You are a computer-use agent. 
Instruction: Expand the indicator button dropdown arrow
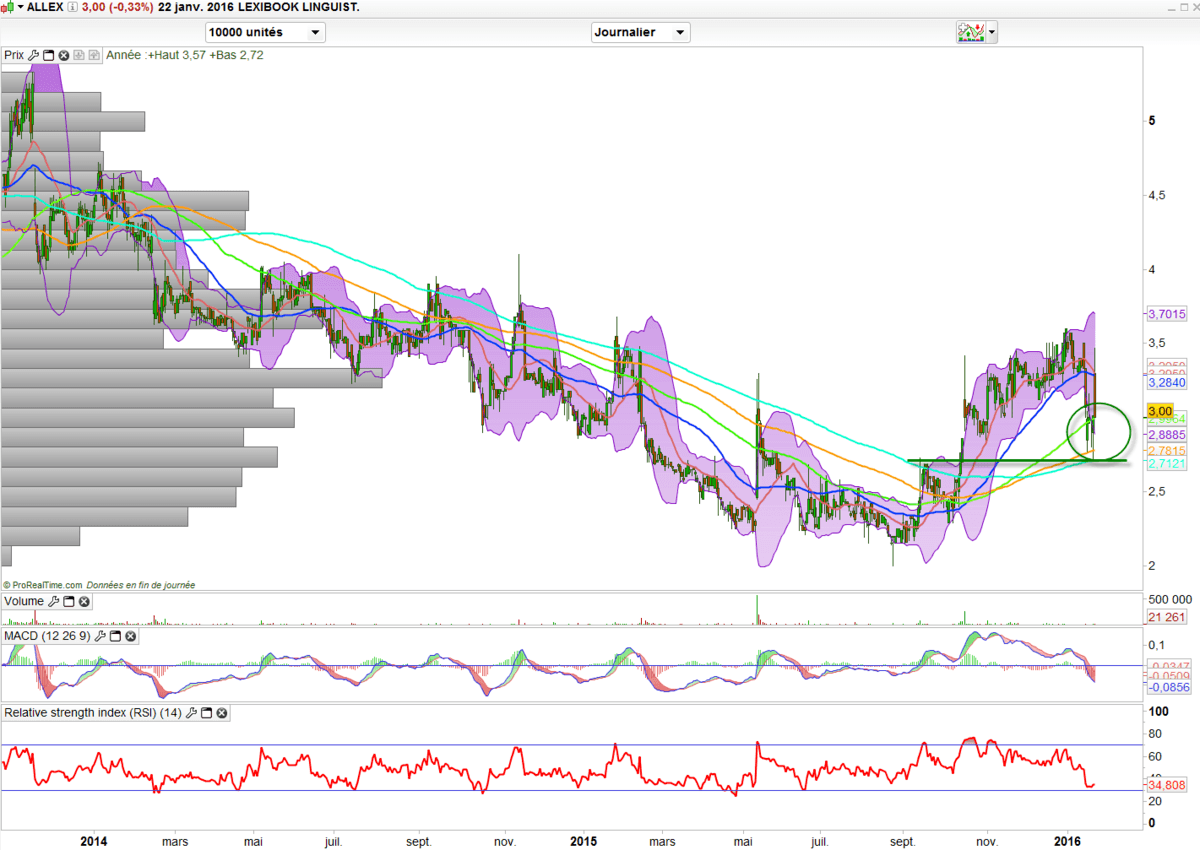[991, 32]
